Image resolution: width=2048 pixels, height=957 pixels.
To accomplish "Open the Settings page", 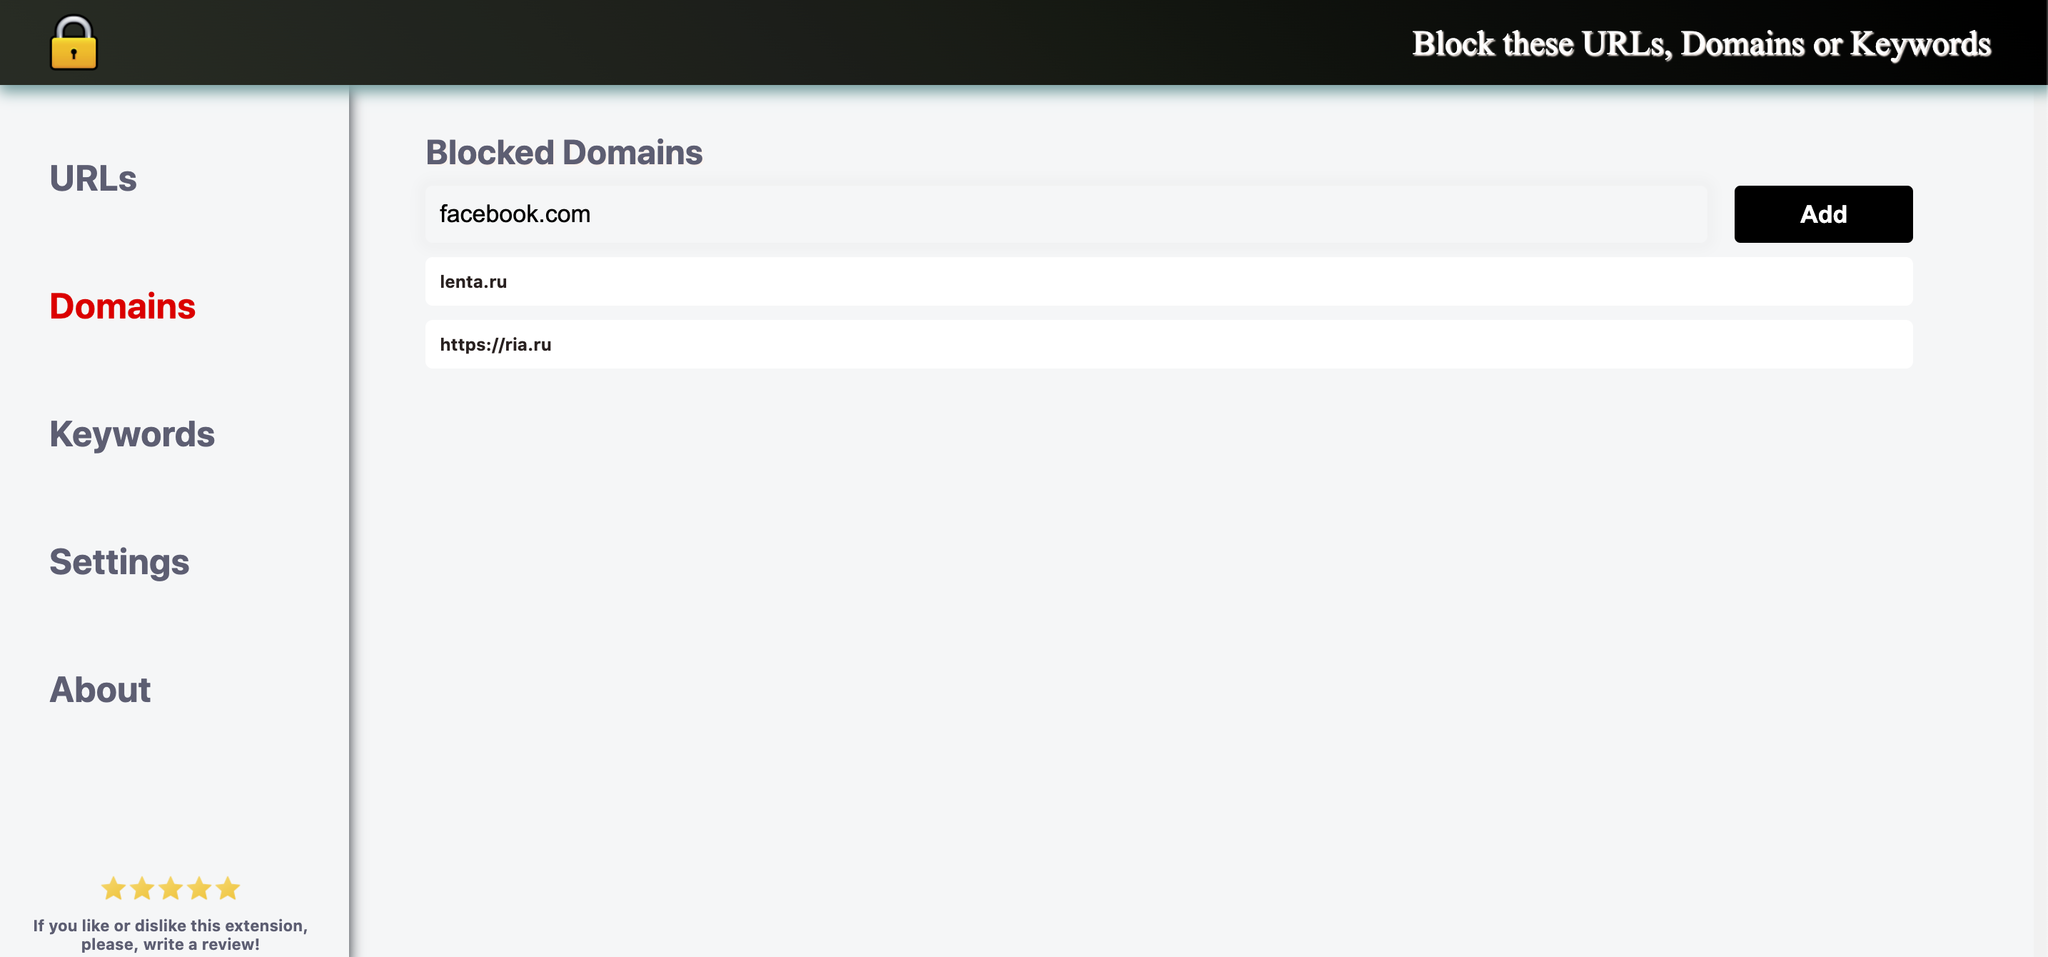I will [x=119, y=562].
